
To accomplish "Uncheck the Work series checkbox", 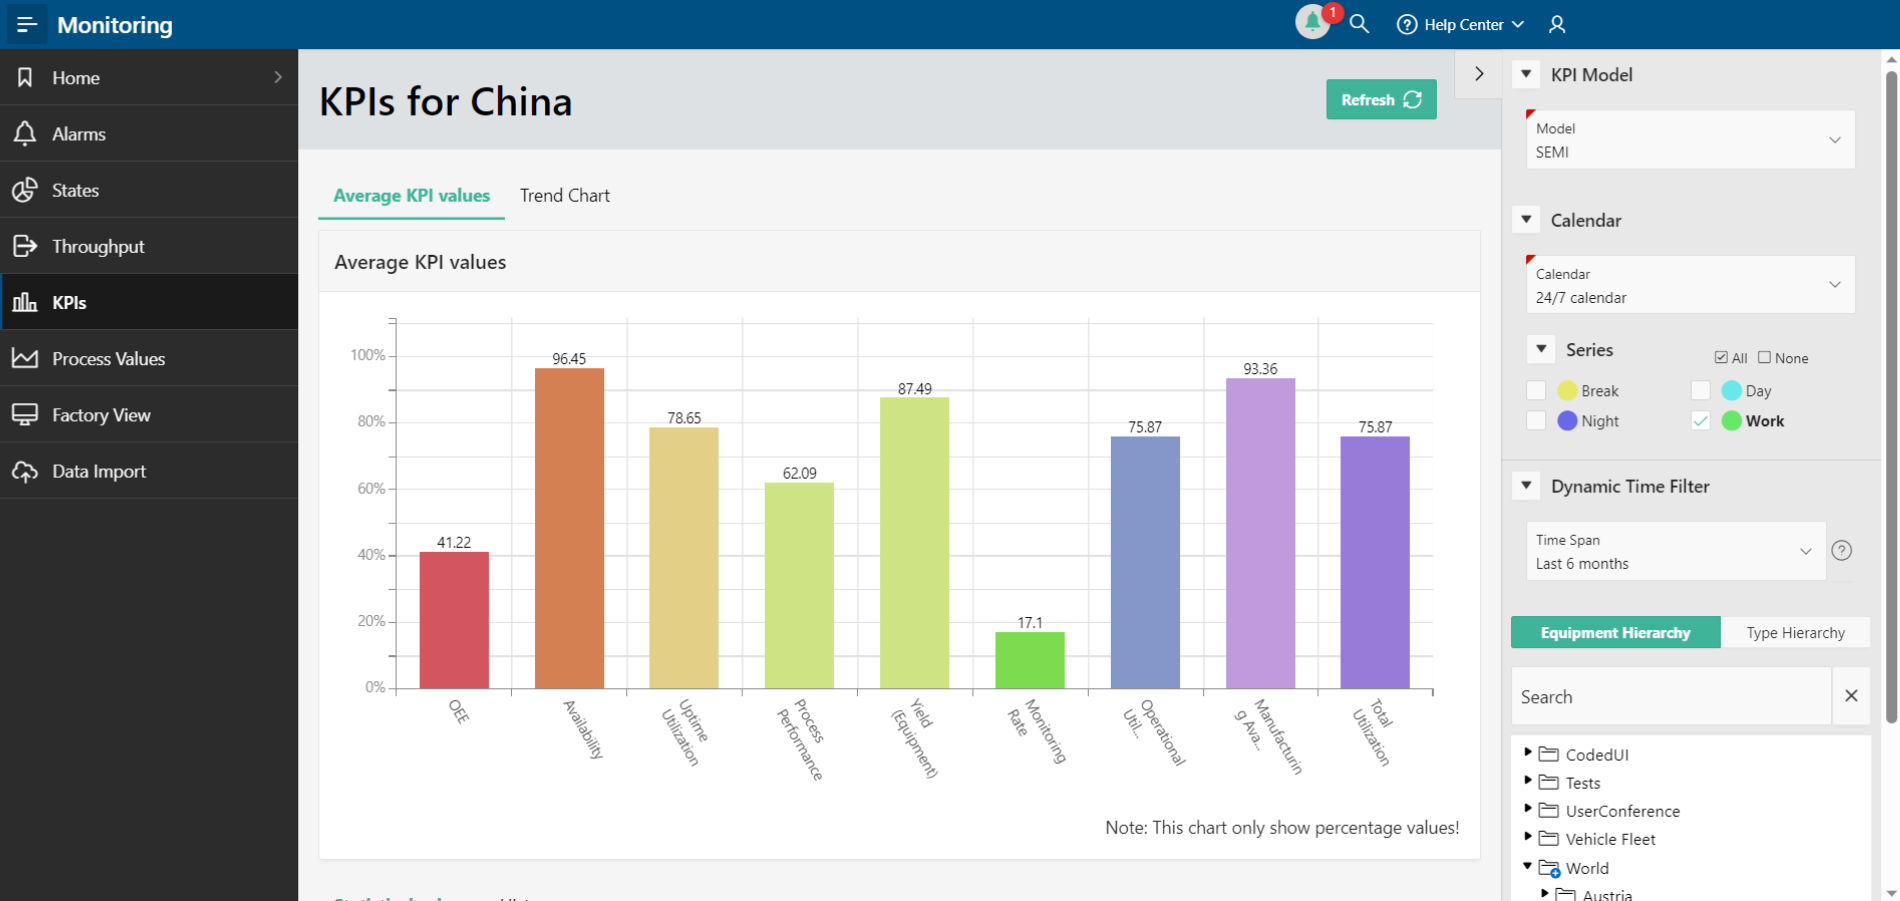I will 1700,420.
